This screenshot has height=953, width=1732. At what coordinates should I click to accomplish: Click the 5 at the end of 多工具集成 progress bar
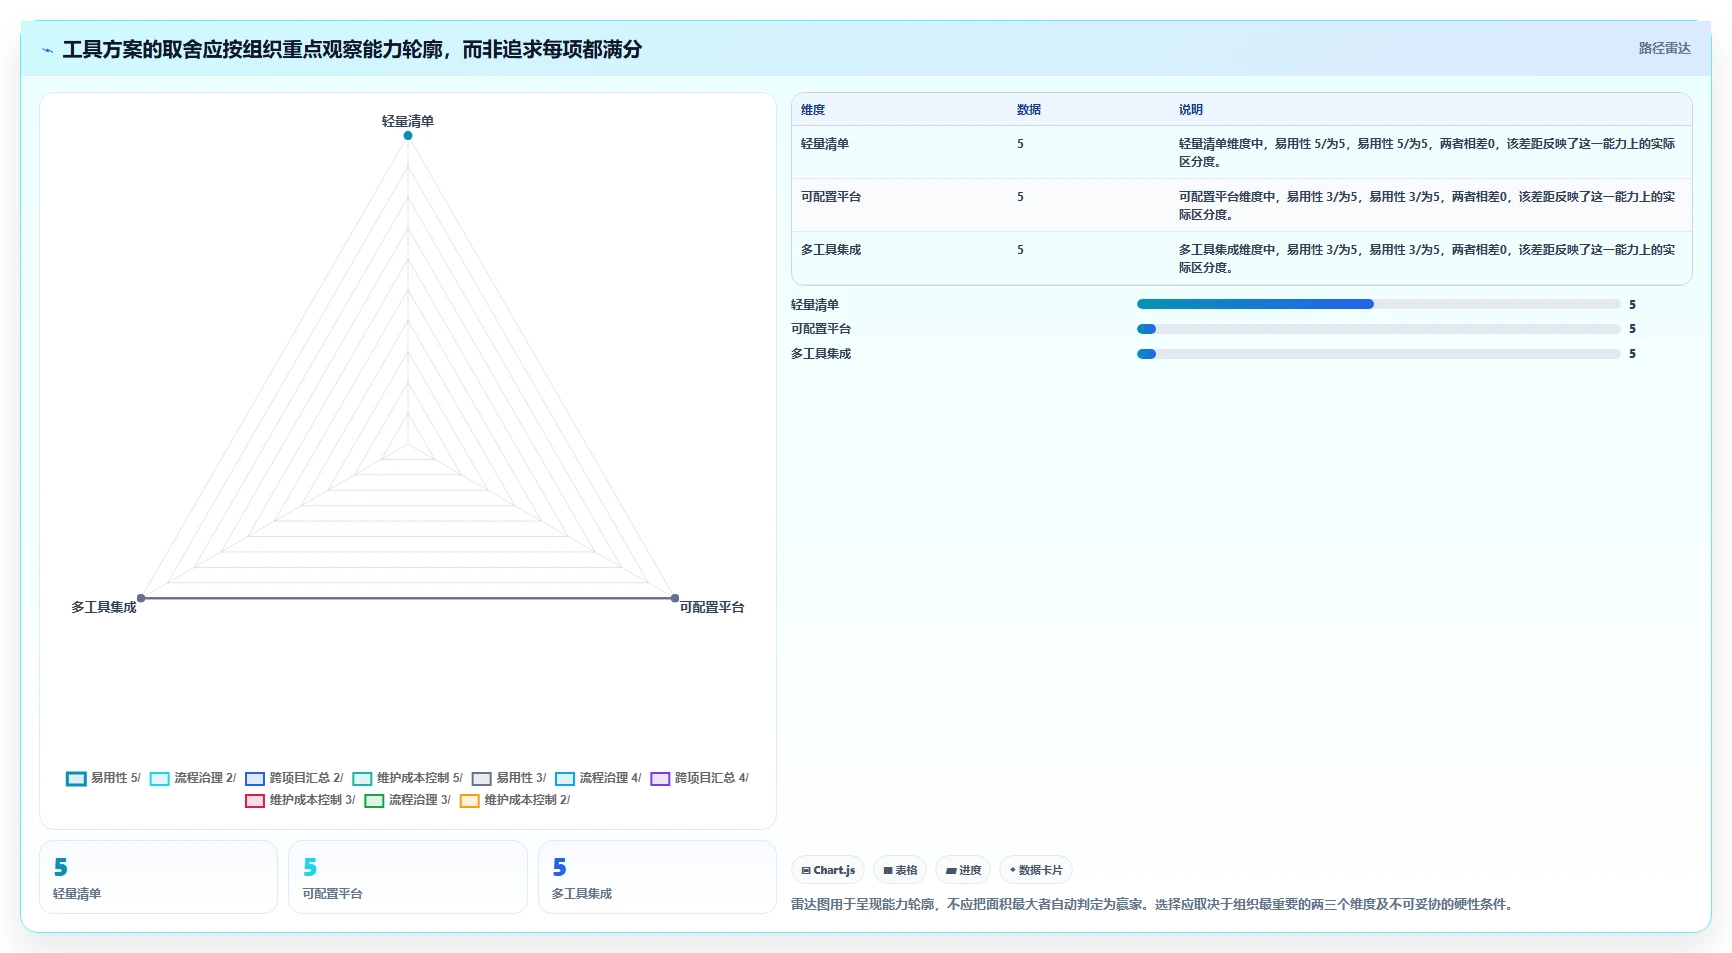tap(1632, 354)
